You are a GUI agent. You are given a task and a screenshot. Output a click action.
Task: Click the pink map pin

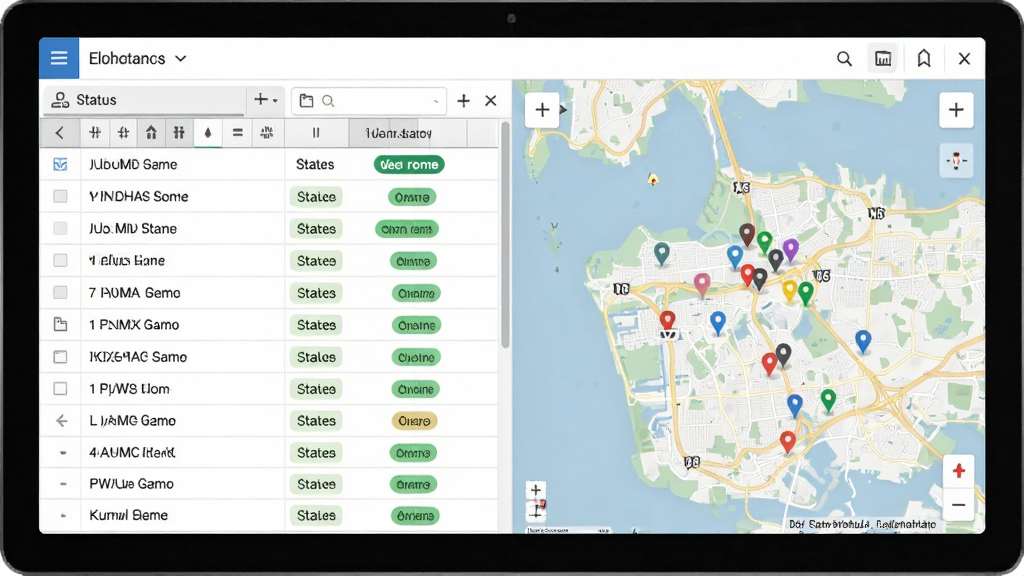tap(702, 285)
